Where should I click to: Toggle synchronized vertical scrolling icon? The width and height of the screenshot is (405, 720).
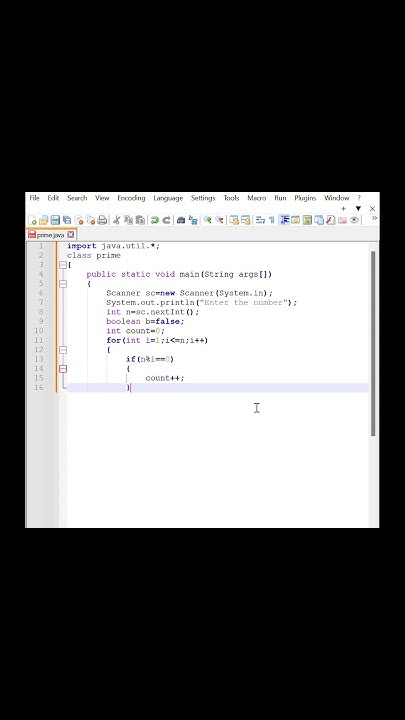[234, 220]
